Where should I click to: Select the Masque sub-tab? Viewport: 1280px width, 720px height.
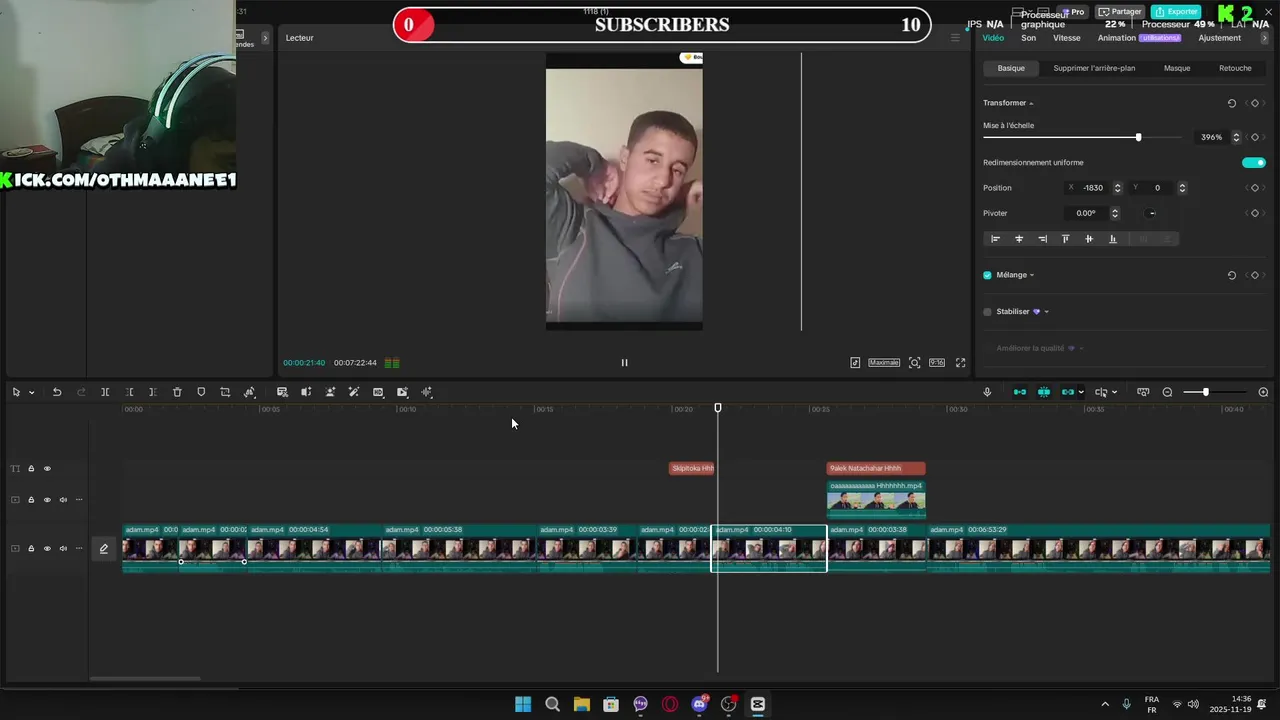pyautogui.click(x=1177, y=68)
